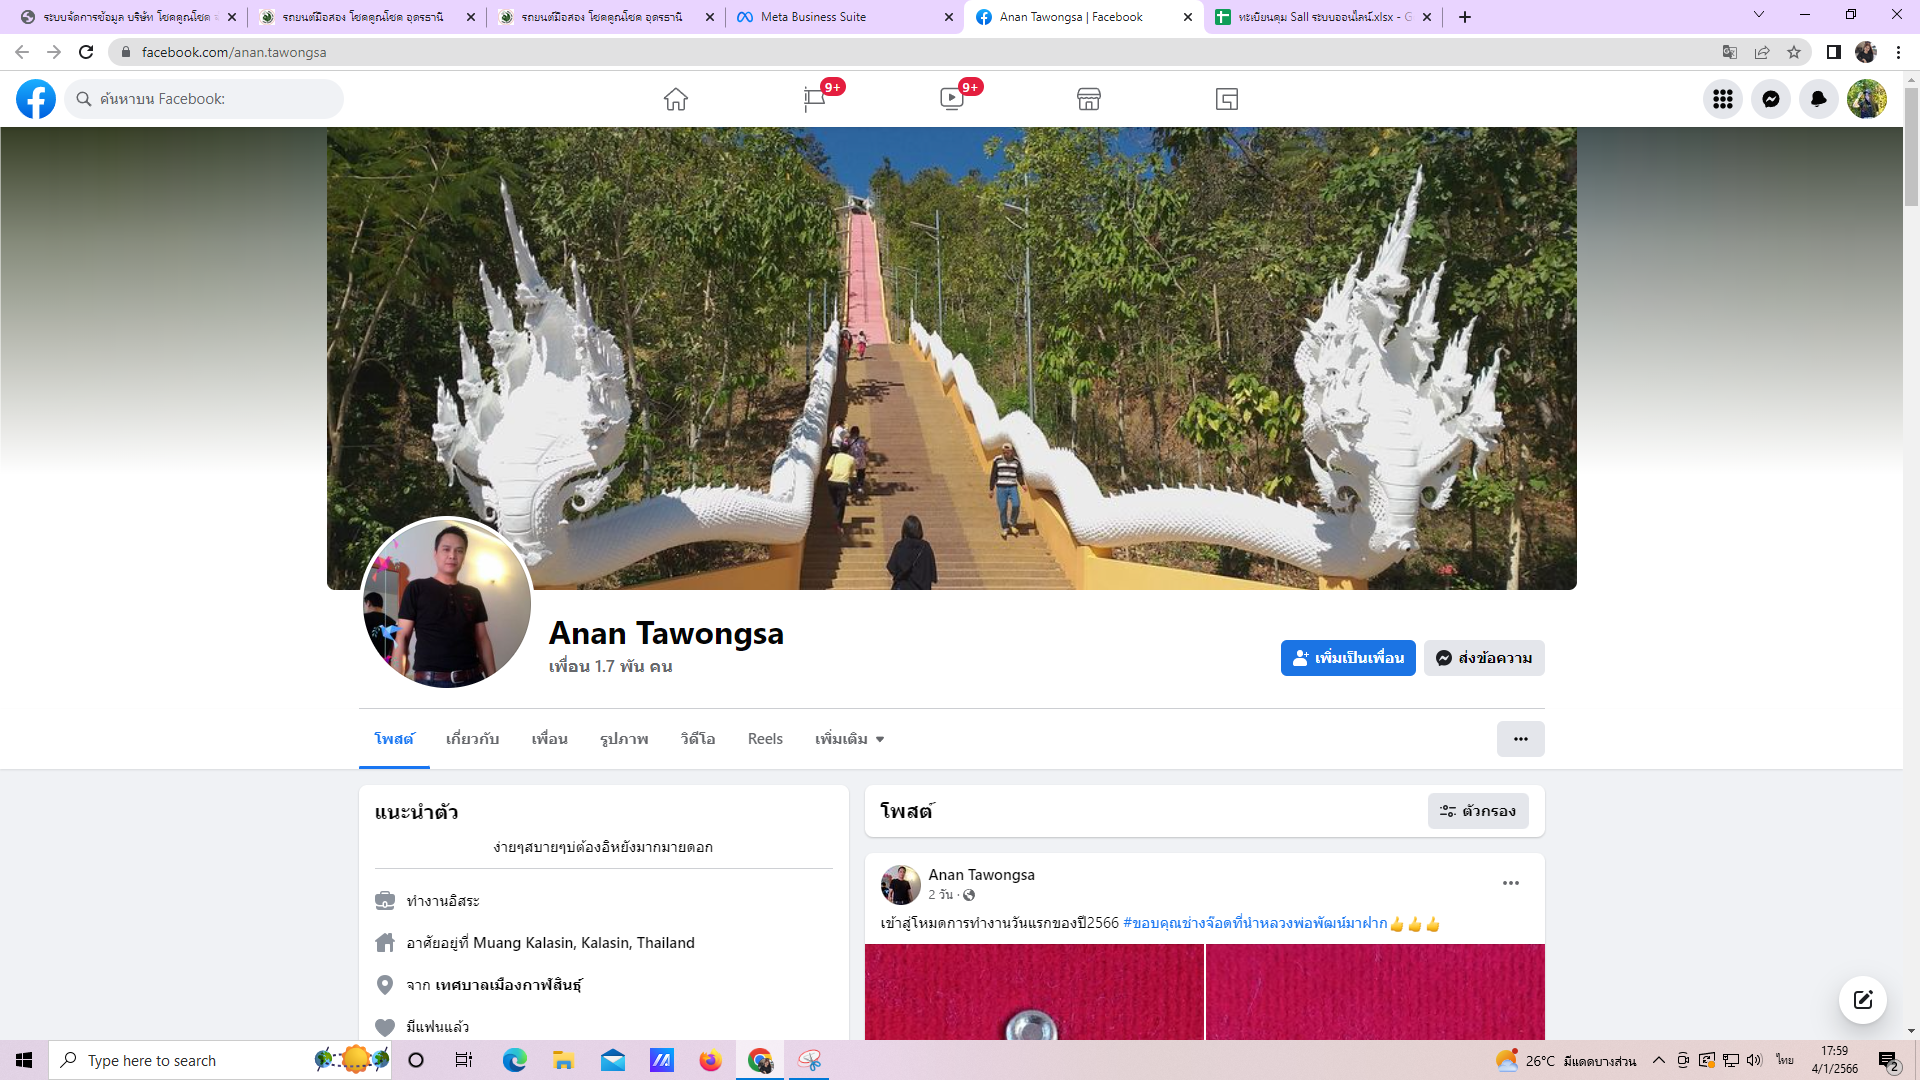Bookmark this page with star icon
Viewport: 1920px width, 1080px height.
(x=1794, y=52)
